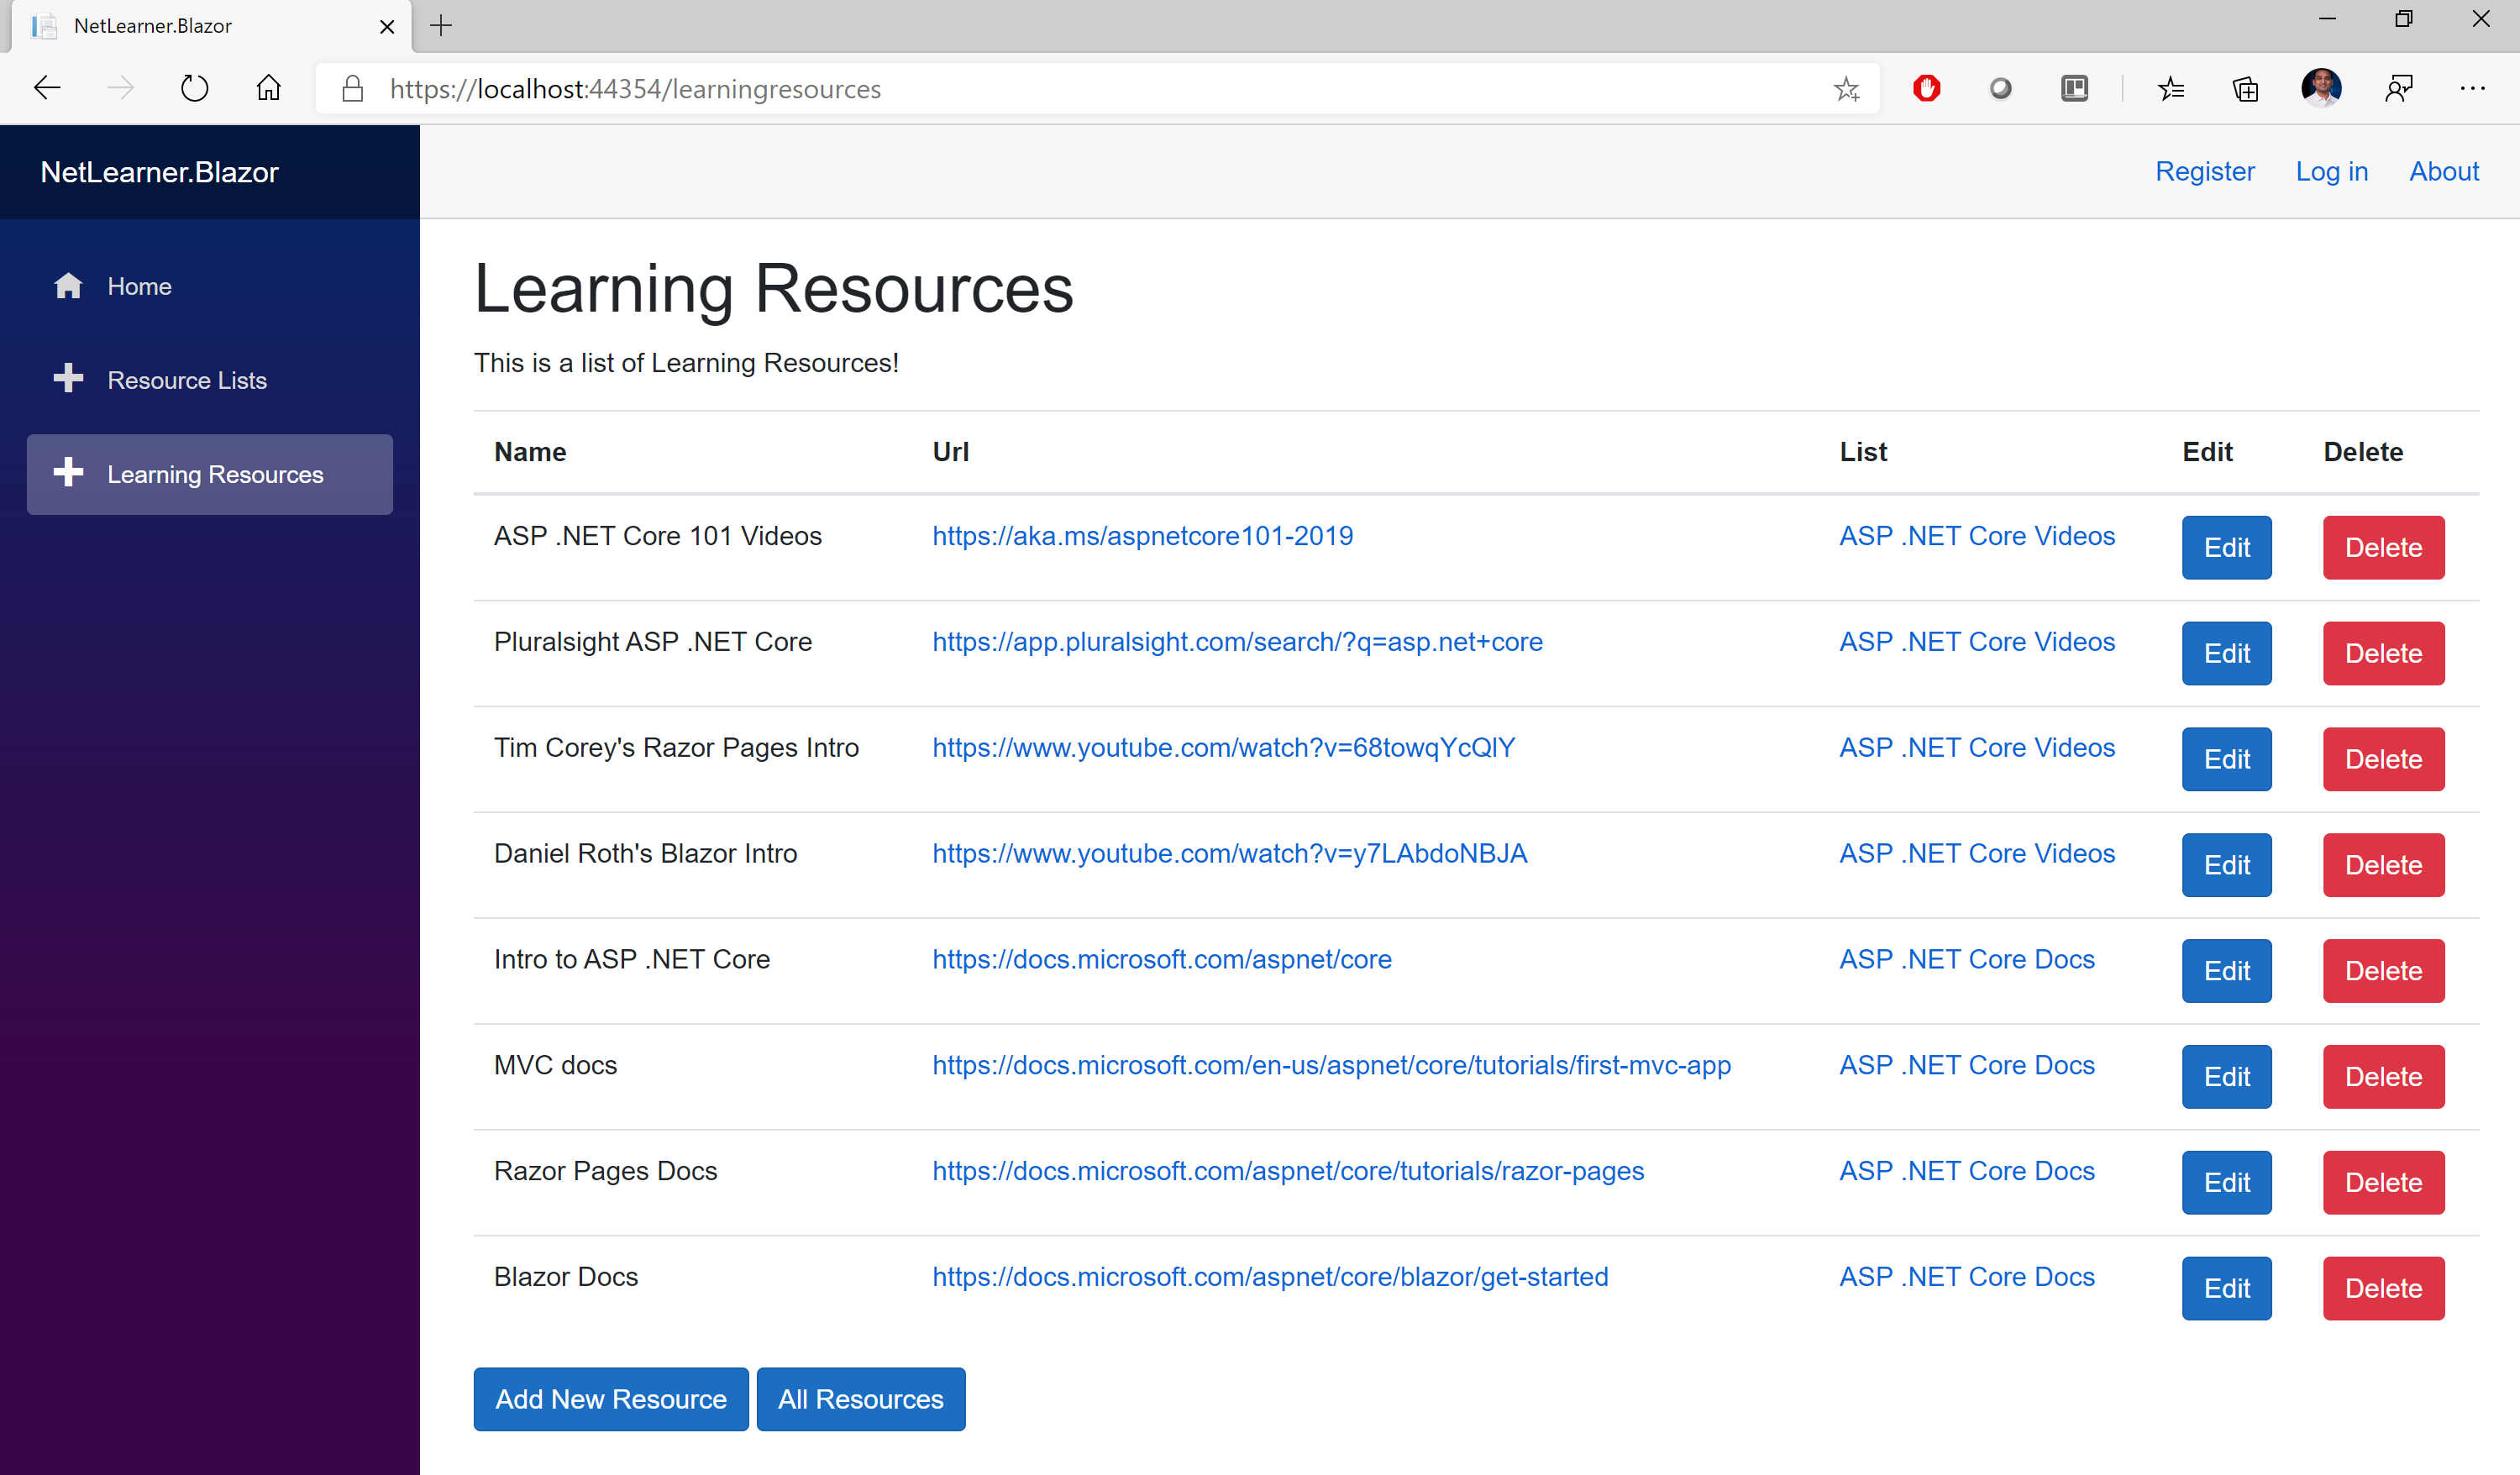The height and width of the screenshot is (1475, 2520).
Task: Click the Daniel Roth's Blazor Intro URL
Action: [x=1227, y=852]
